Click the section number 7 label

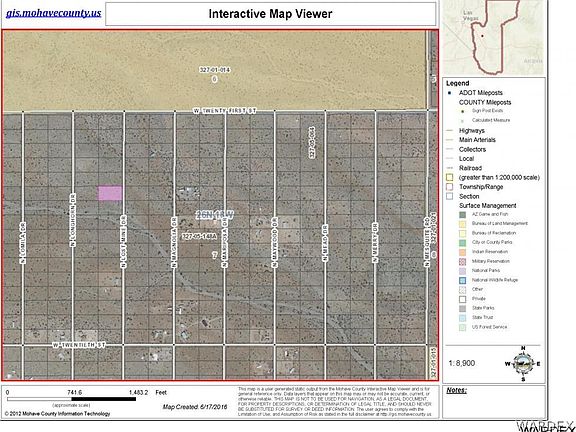coord(215,255)
